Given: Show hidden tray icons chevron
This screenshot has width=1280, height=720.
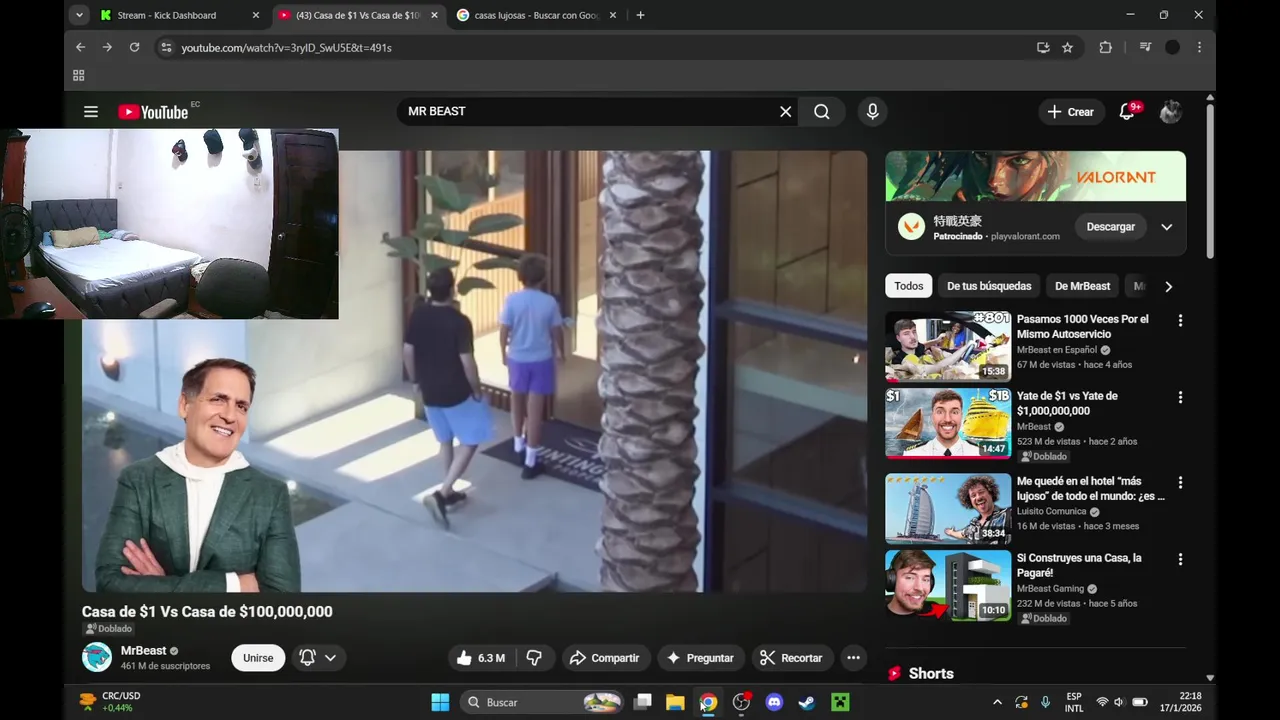Looking at the screenshot, I should point(997,702).
